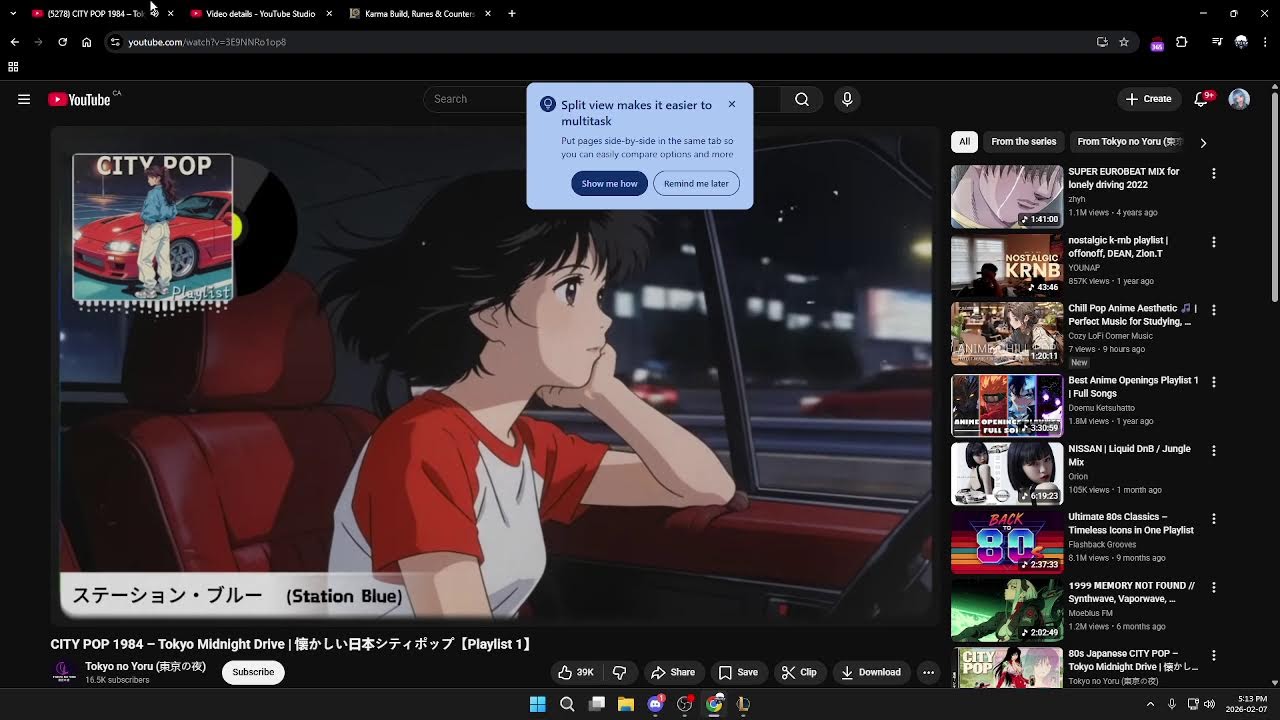
Task: Open options for Best Anime Openings video
Action: [x=1214, y=382]
